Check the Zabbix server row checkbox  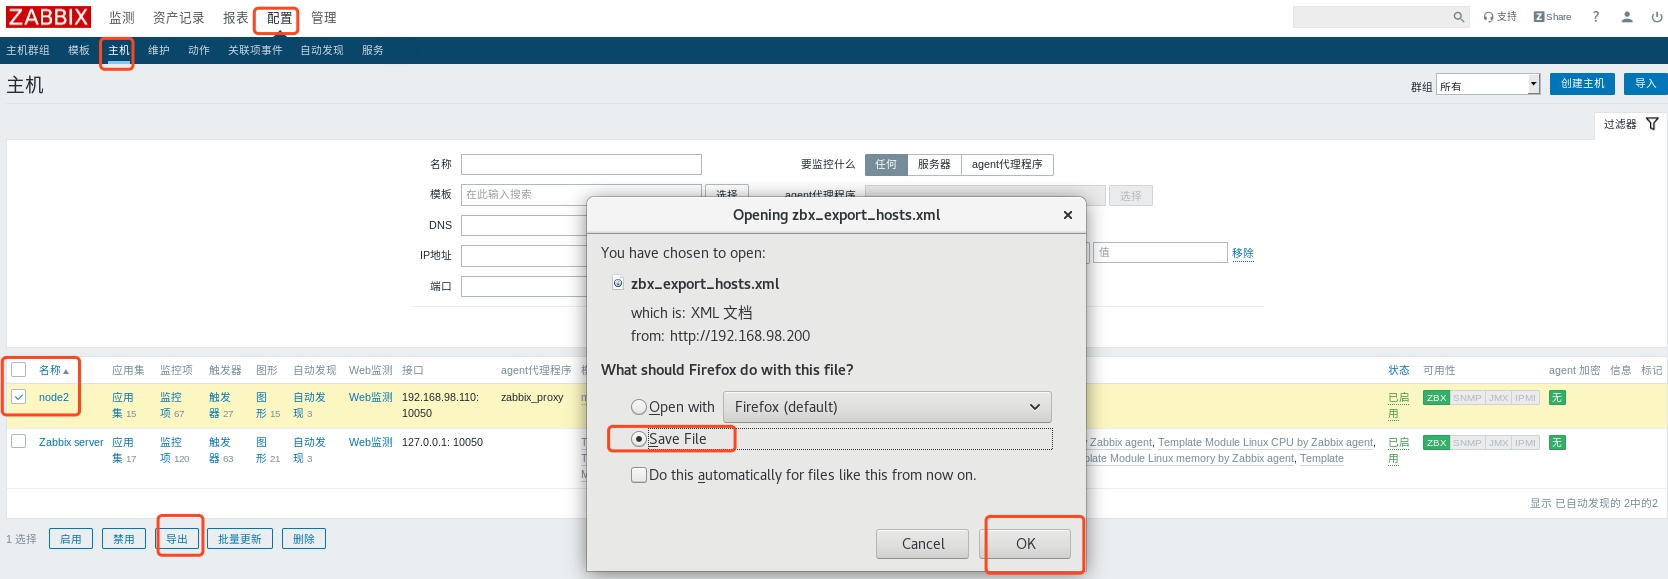pos(19,441)
